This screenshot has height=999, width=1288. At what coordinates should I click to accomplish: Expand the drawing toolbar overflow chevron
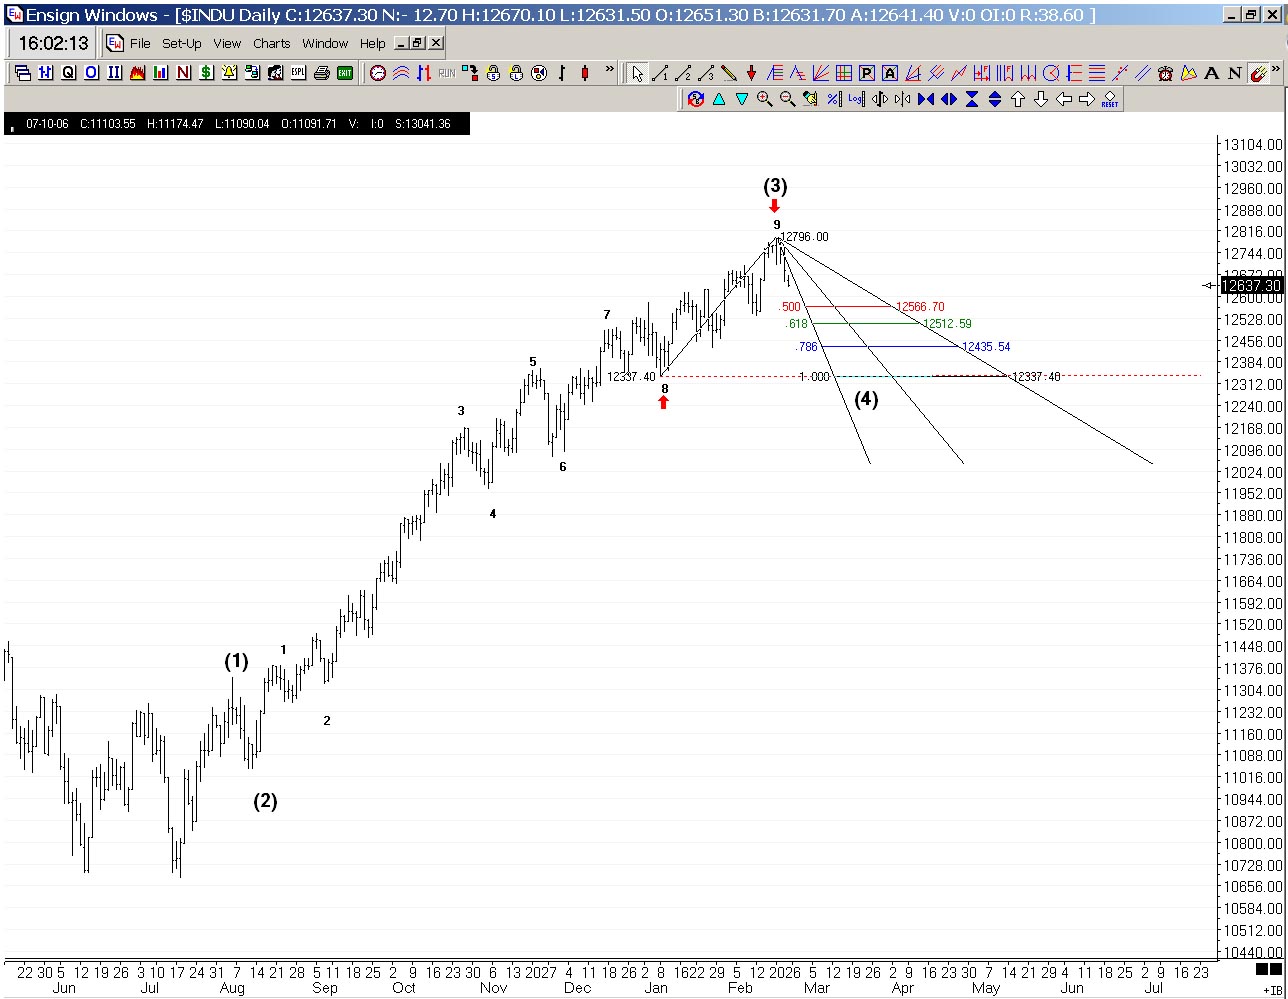pos(1278,69)
